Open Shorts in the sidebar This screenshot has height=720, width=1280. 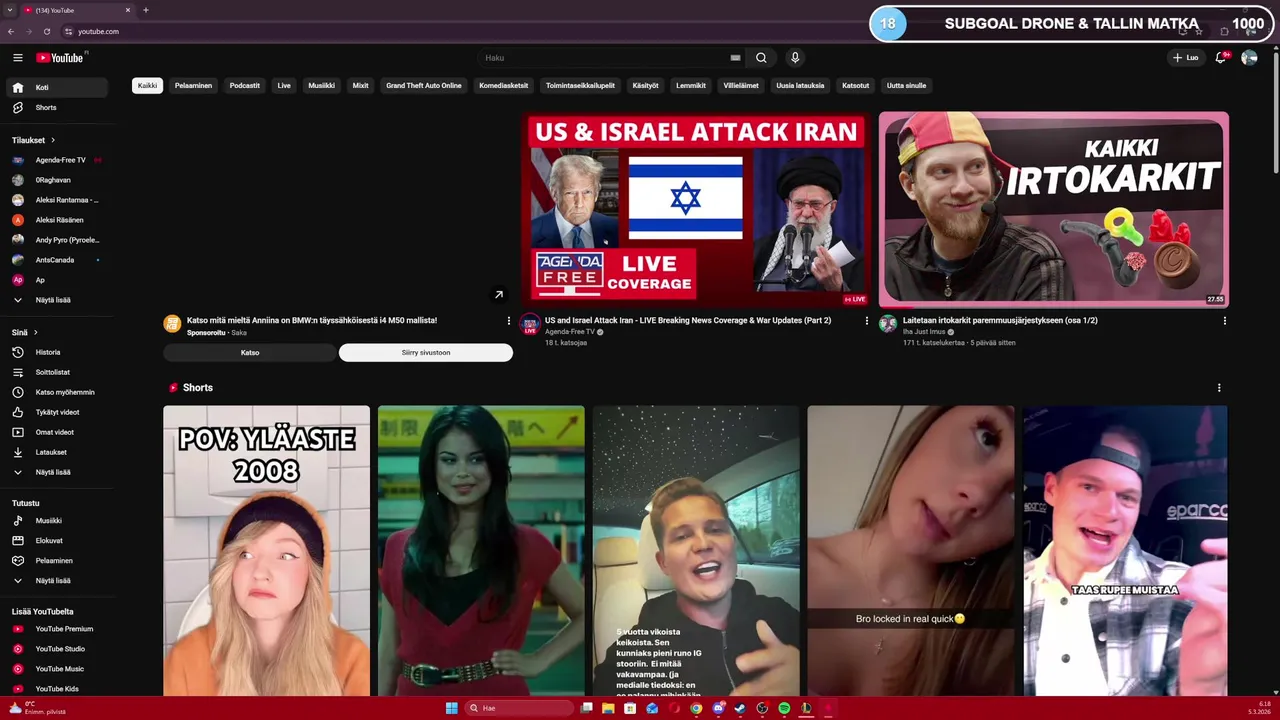click(x=55, y=108)
